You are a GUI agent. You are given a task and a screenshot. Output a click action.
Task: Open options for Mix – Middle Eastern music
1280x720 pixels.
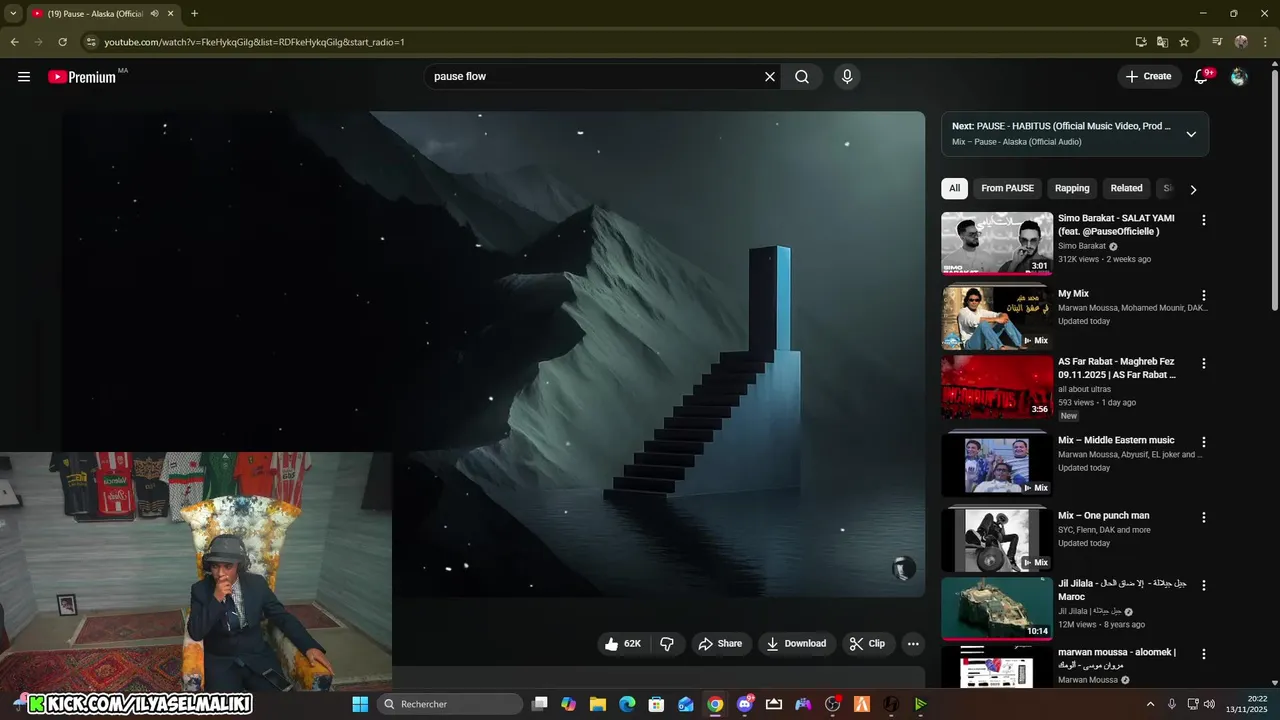[1204, 442]
